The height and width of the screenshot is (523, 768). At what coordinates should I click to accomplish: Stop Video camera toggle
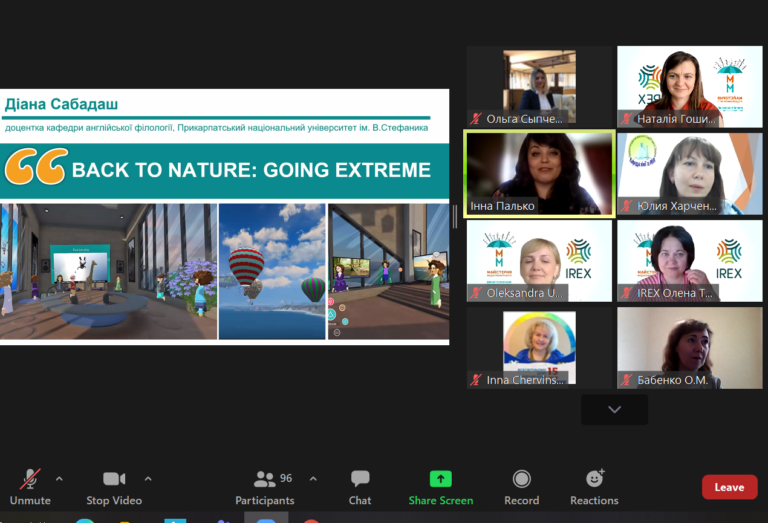click(114, 487)
